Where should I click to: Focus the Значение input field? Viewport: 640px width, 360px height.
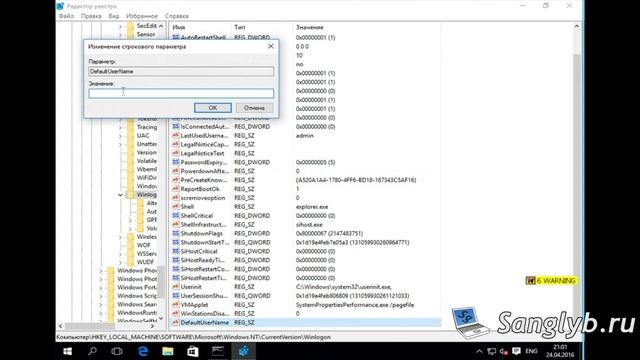tap(181, 93)
